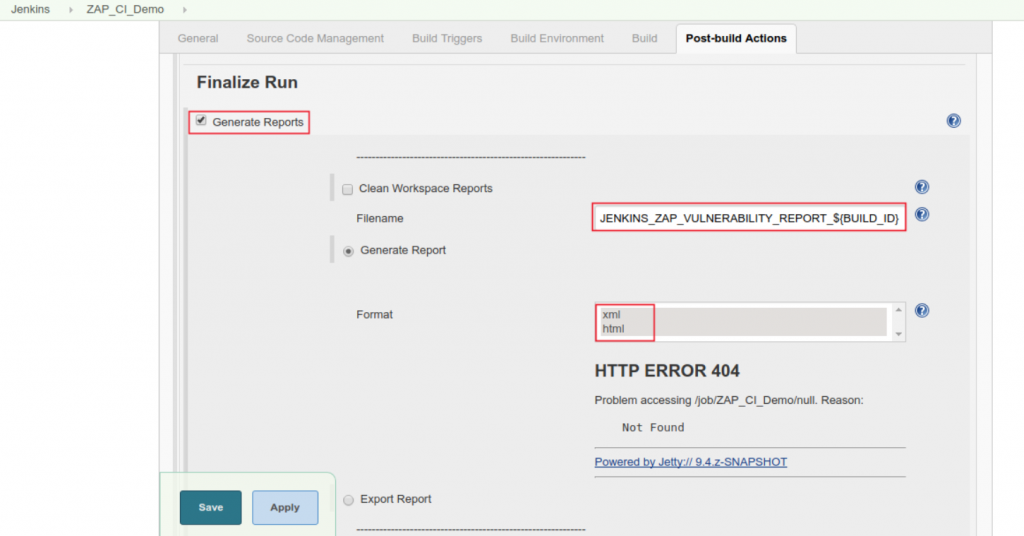Enable Clean Workspace Reports checkbox

347,189
